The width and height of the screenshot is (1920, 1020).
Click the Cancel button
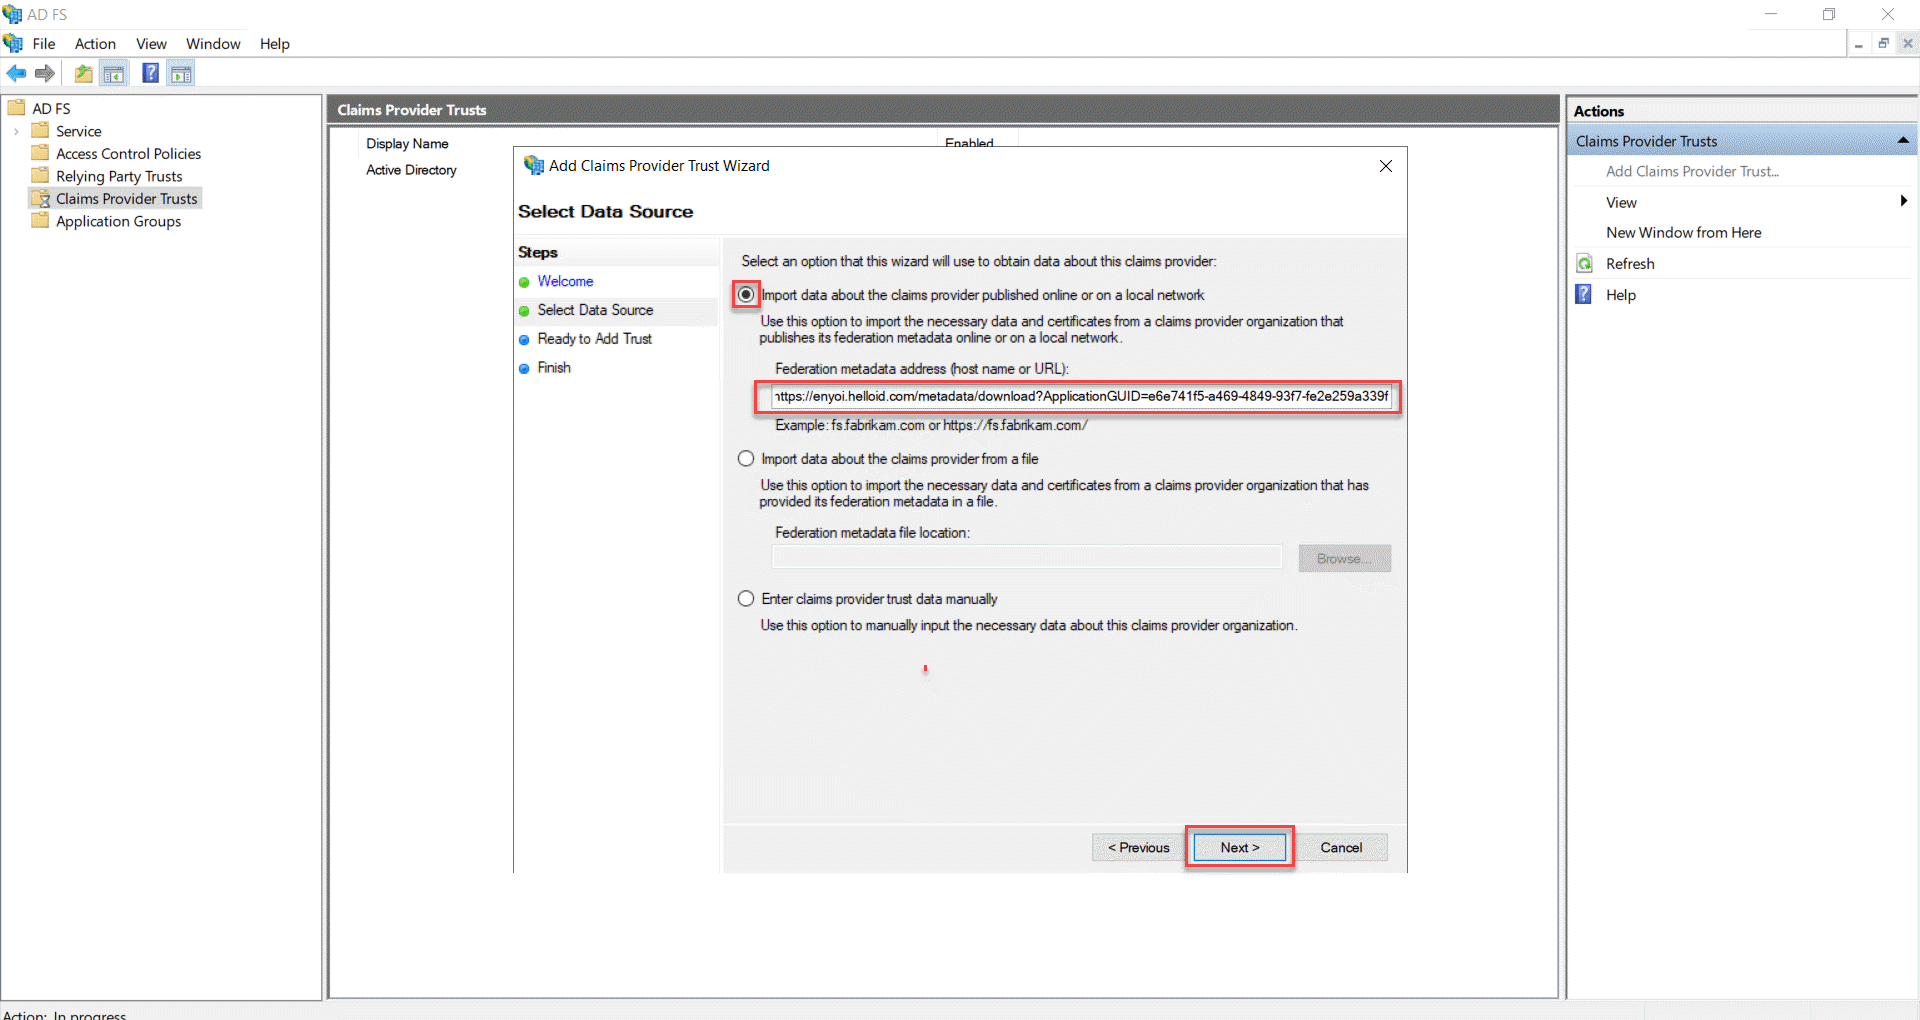point(1341,847)
